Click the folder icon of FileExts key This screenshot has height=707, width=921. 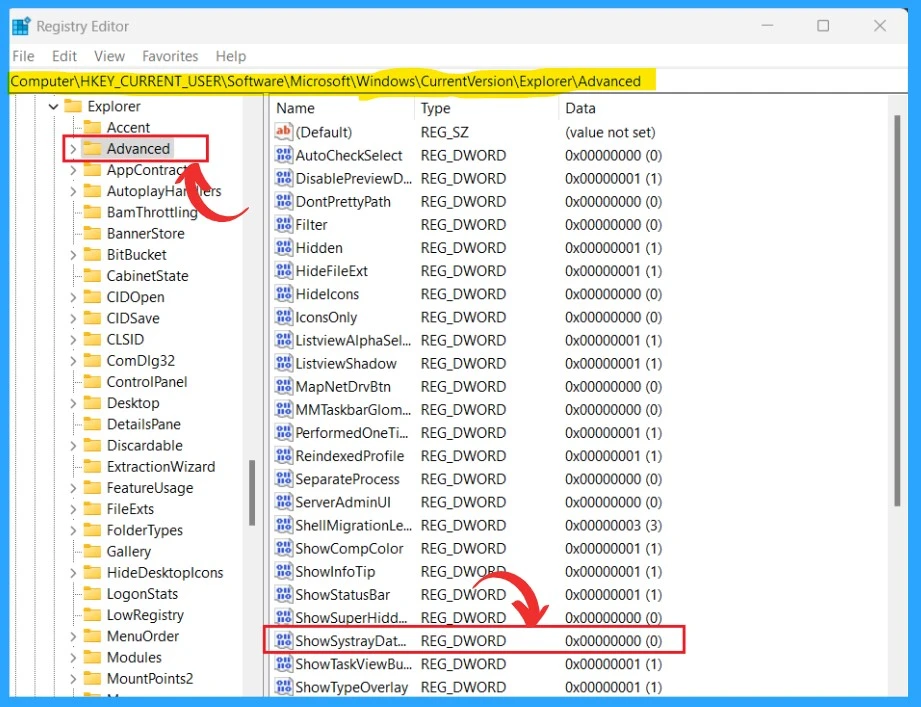[92, 509]
